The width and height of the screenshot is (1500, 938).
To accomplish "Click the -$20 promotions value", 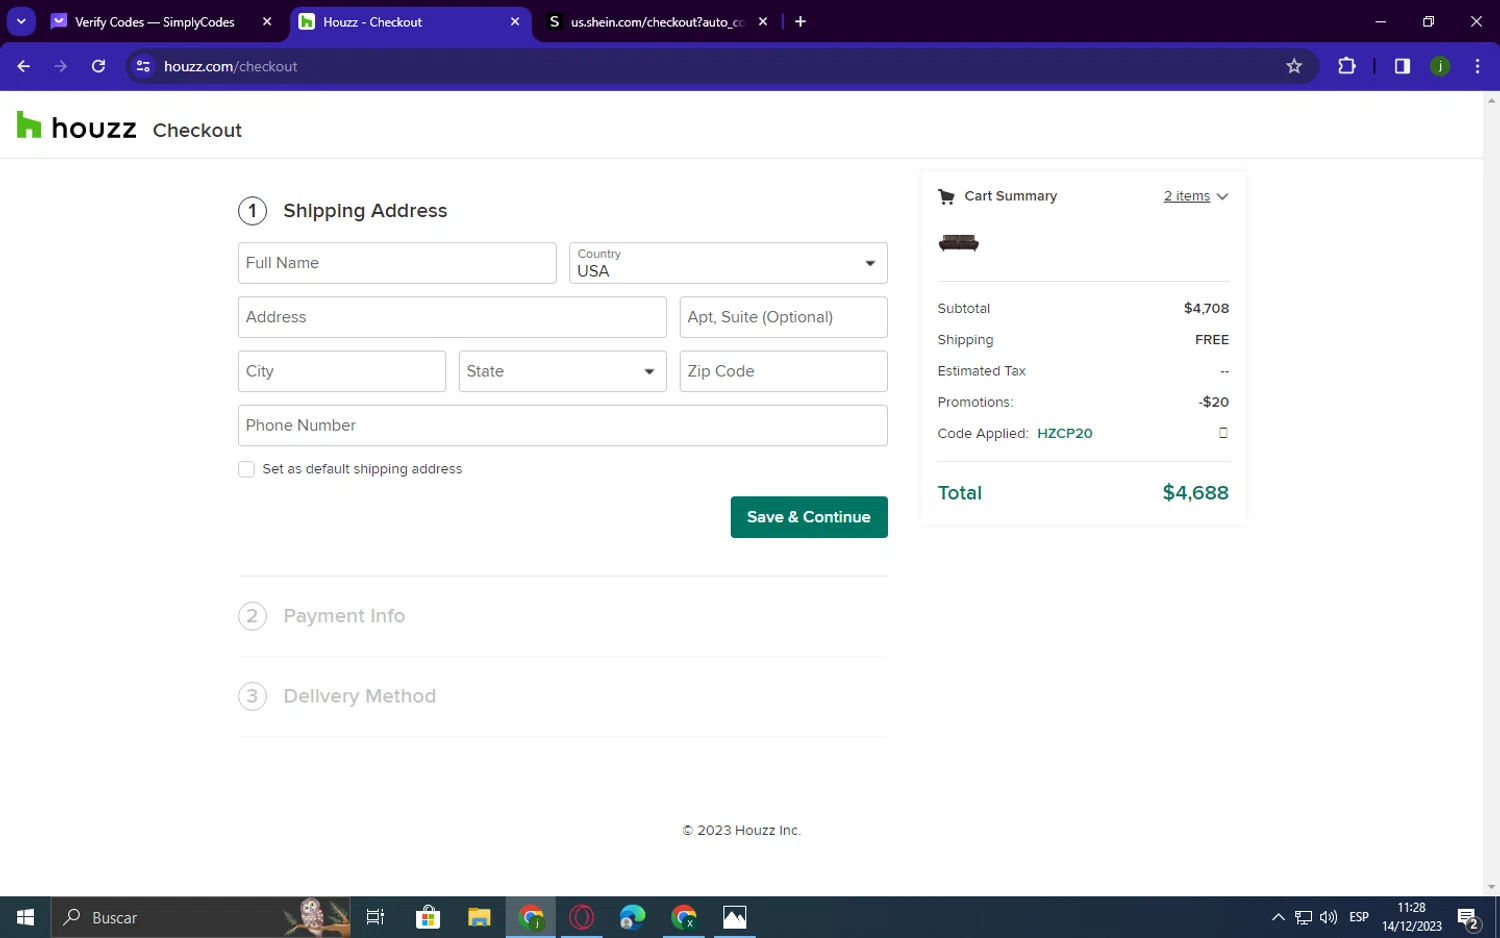I will [1213, 402].
